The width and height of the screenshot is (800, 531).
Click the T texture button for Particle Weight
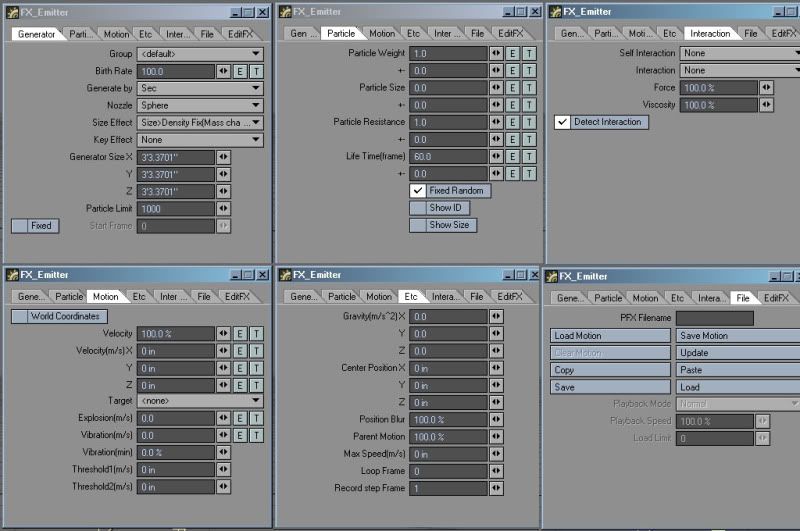coord(529,54)
